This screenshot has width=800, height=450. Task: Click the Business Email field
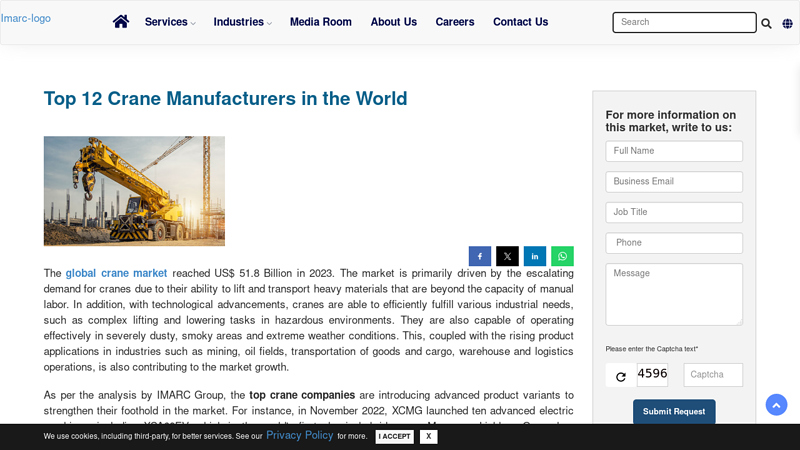tap(674, 182)
